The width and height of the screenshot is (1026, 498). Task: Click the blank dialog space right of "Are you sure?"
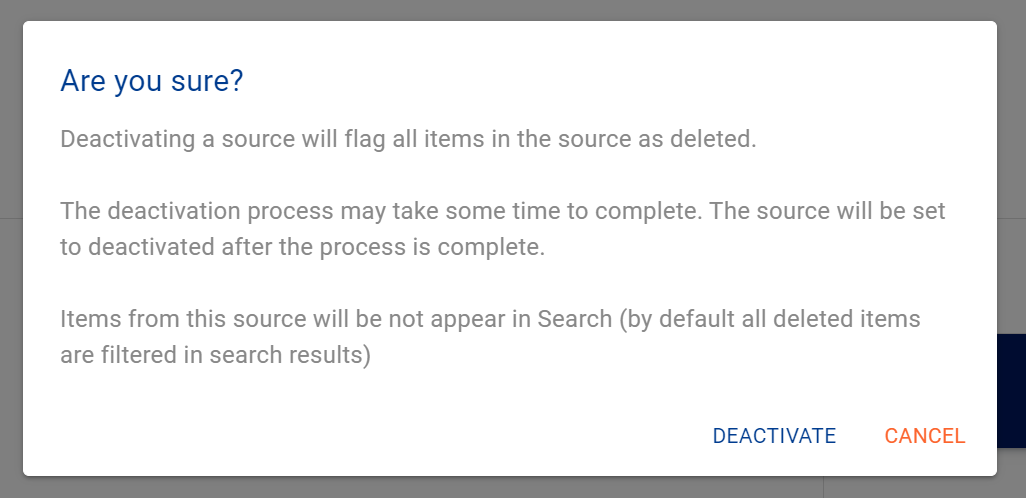[600, 81]
